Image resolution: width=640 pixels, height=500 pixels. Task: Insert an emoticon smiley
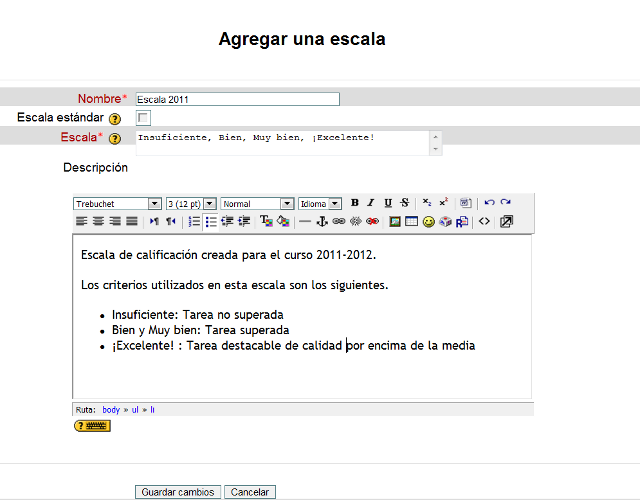[x=428, y=221]
